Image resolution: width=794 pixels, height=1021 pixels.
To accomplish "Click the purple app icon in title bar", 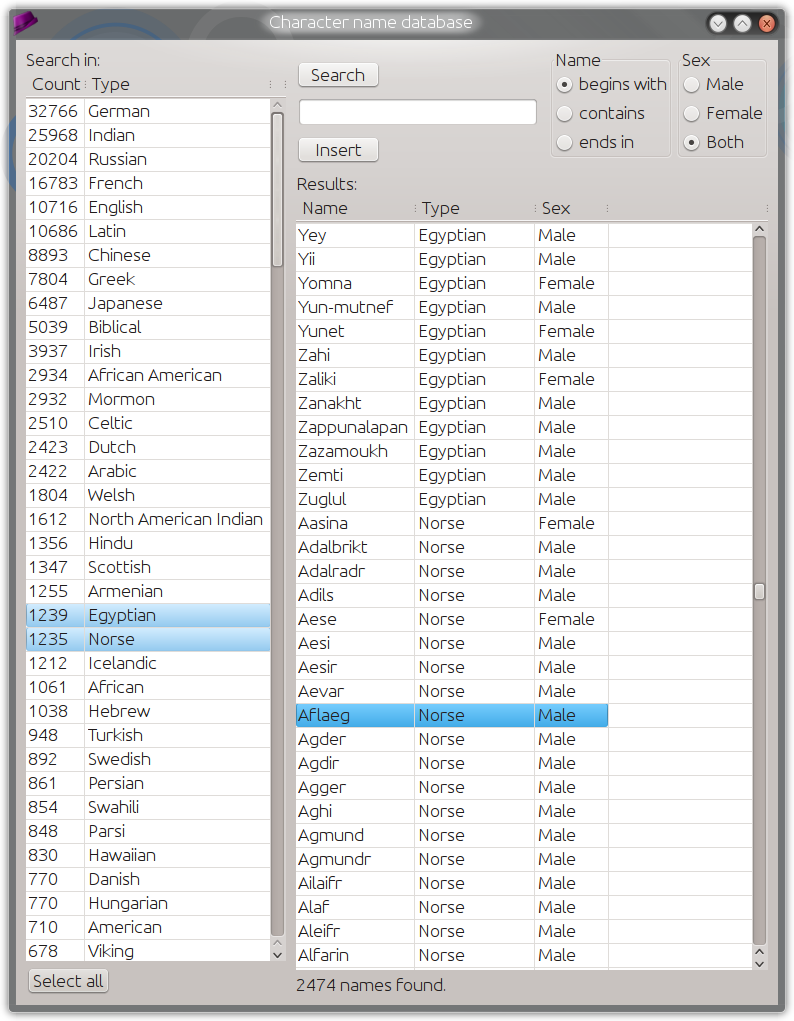I will 25,23.
